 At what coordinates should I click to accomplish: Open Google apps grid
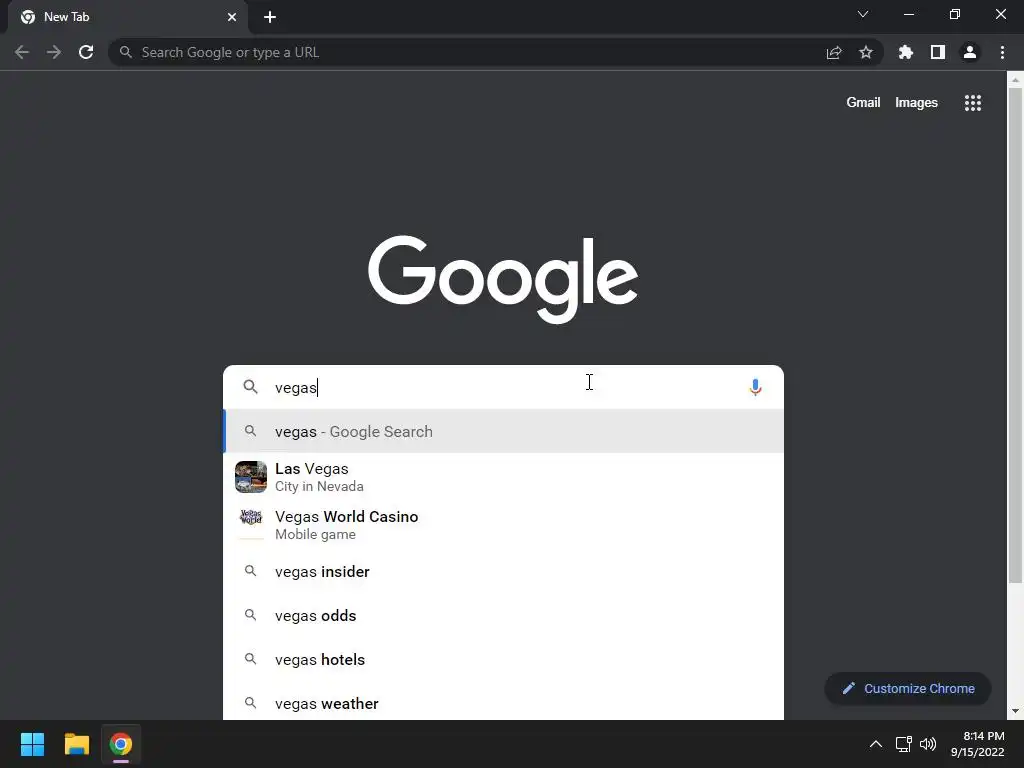[973, 103]
